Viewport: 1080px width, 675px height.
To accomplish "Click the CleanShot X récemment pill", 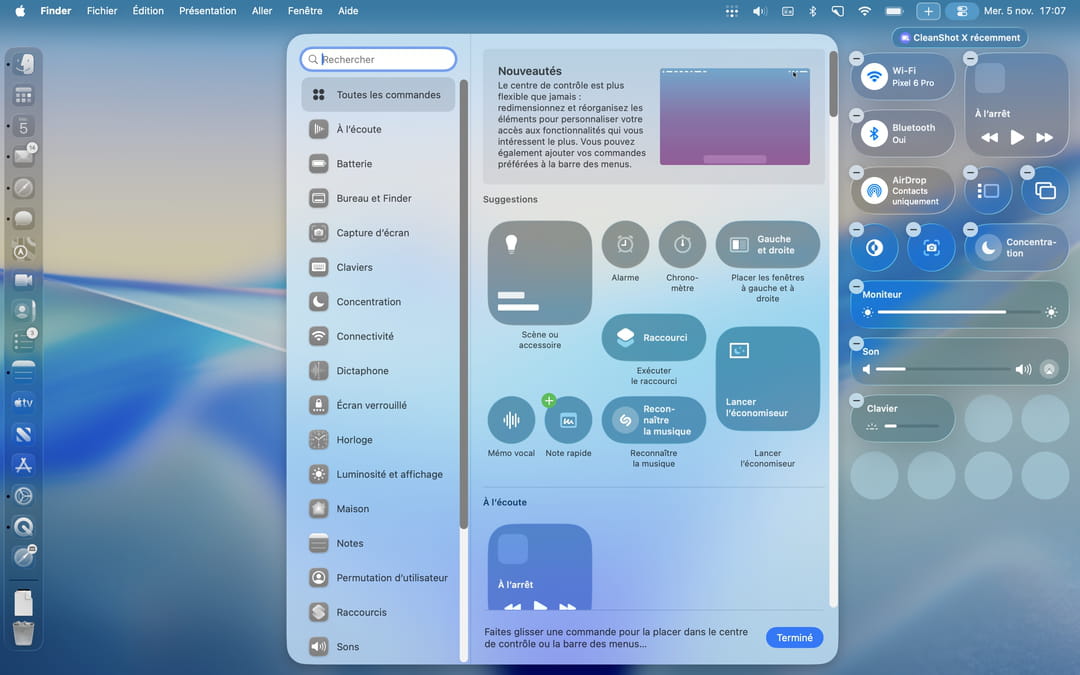I will pyautogui.click(x=960, y=38).
